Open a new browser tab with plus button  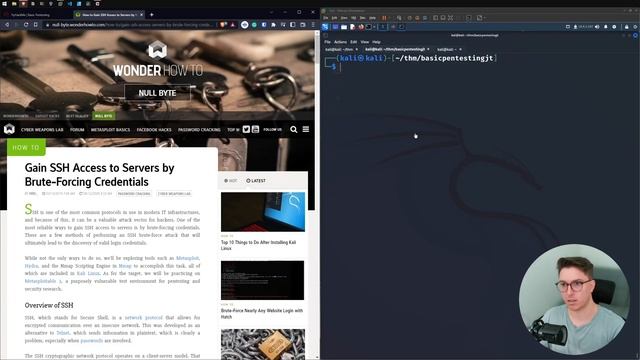click(x=151, y=15)
